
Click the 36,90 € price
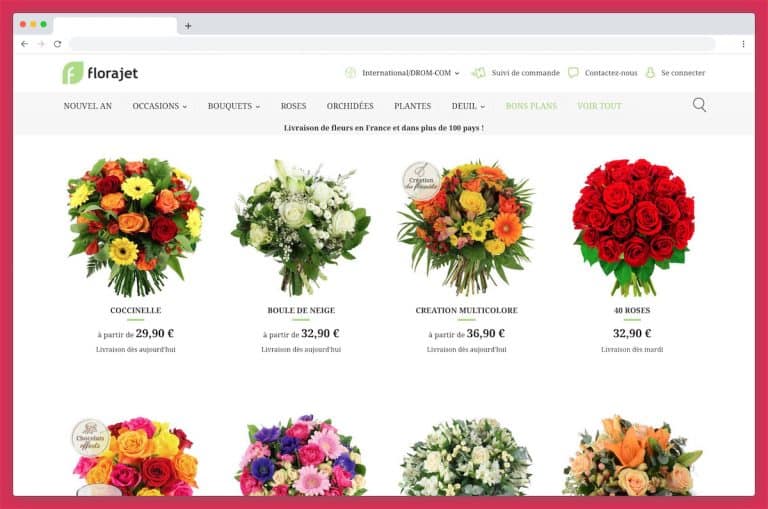click(485, 333)
